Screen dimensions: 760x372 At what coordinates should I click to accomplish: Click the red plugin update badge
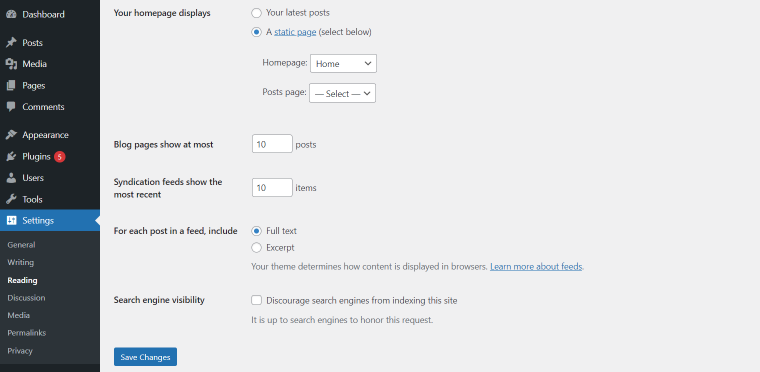tap(60, 157)
